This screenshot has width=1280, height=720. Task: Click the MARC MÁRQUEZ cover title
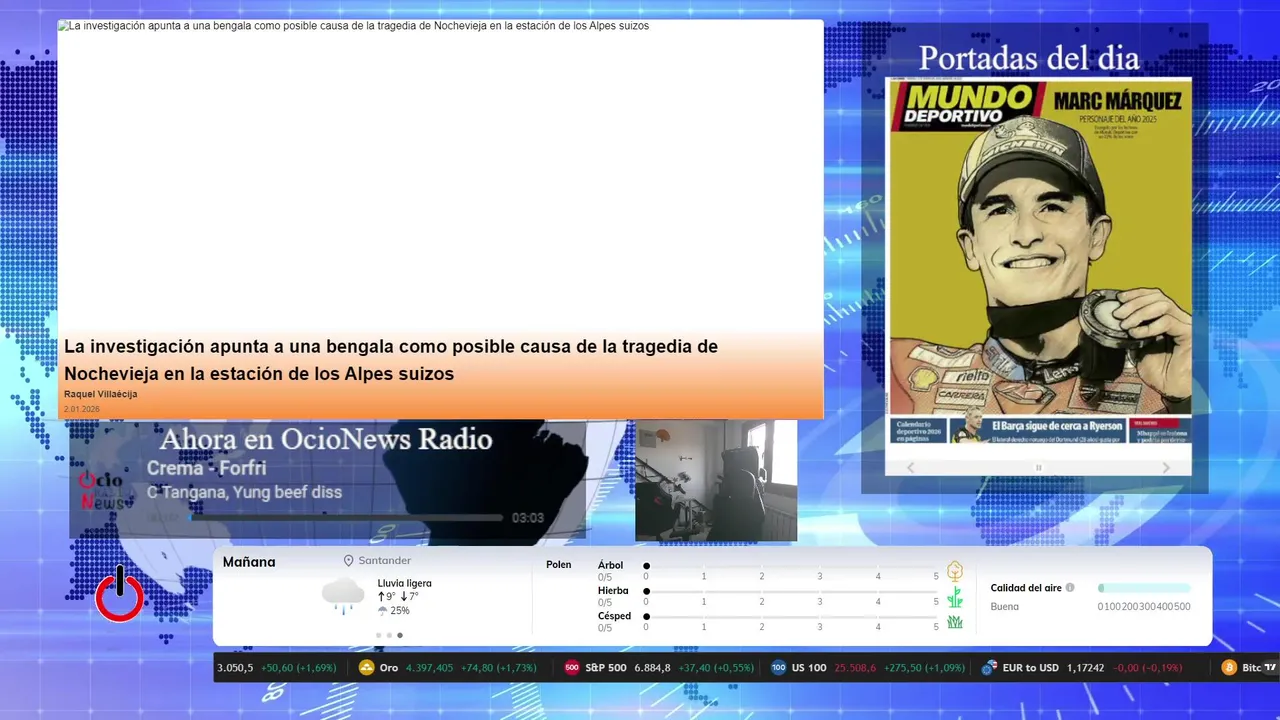(x=1118, y=101)
